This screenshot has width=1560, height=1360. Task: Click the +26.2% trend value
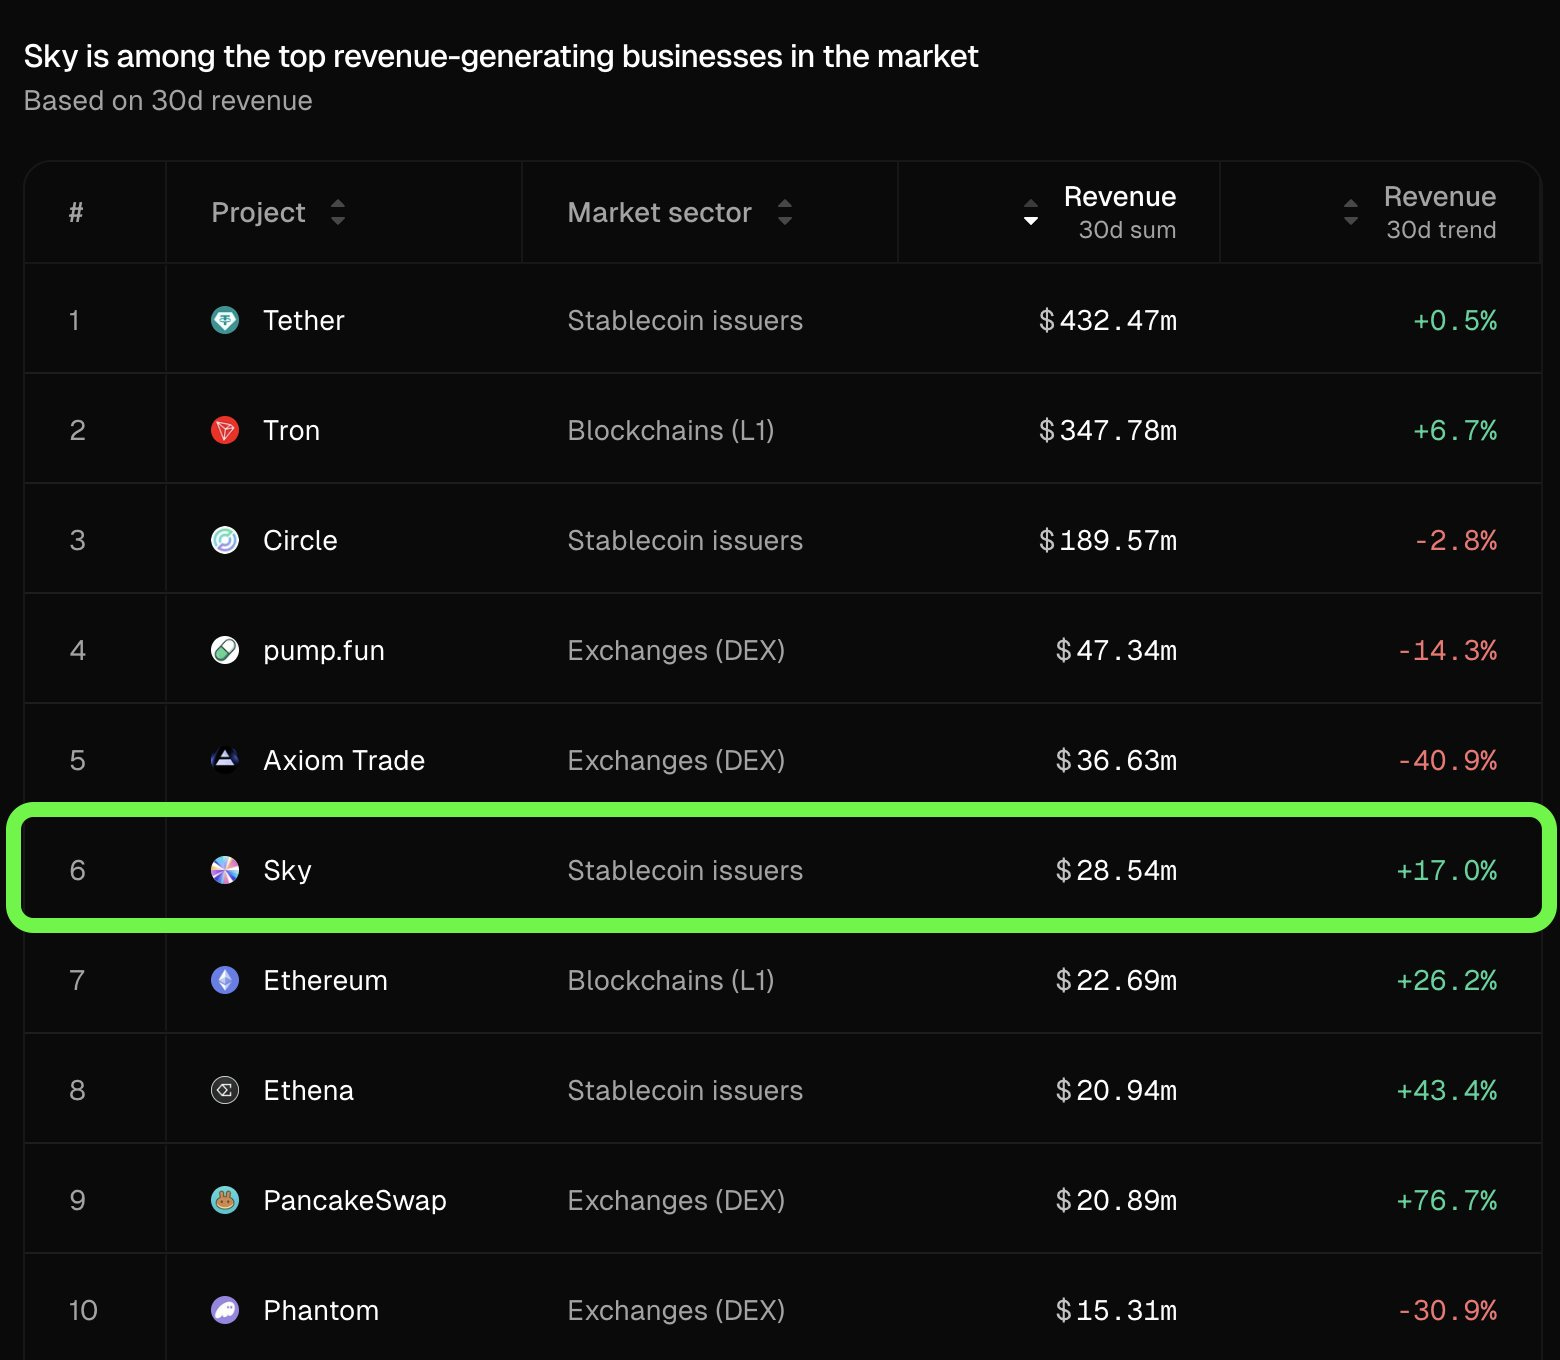pos(1447,980)
